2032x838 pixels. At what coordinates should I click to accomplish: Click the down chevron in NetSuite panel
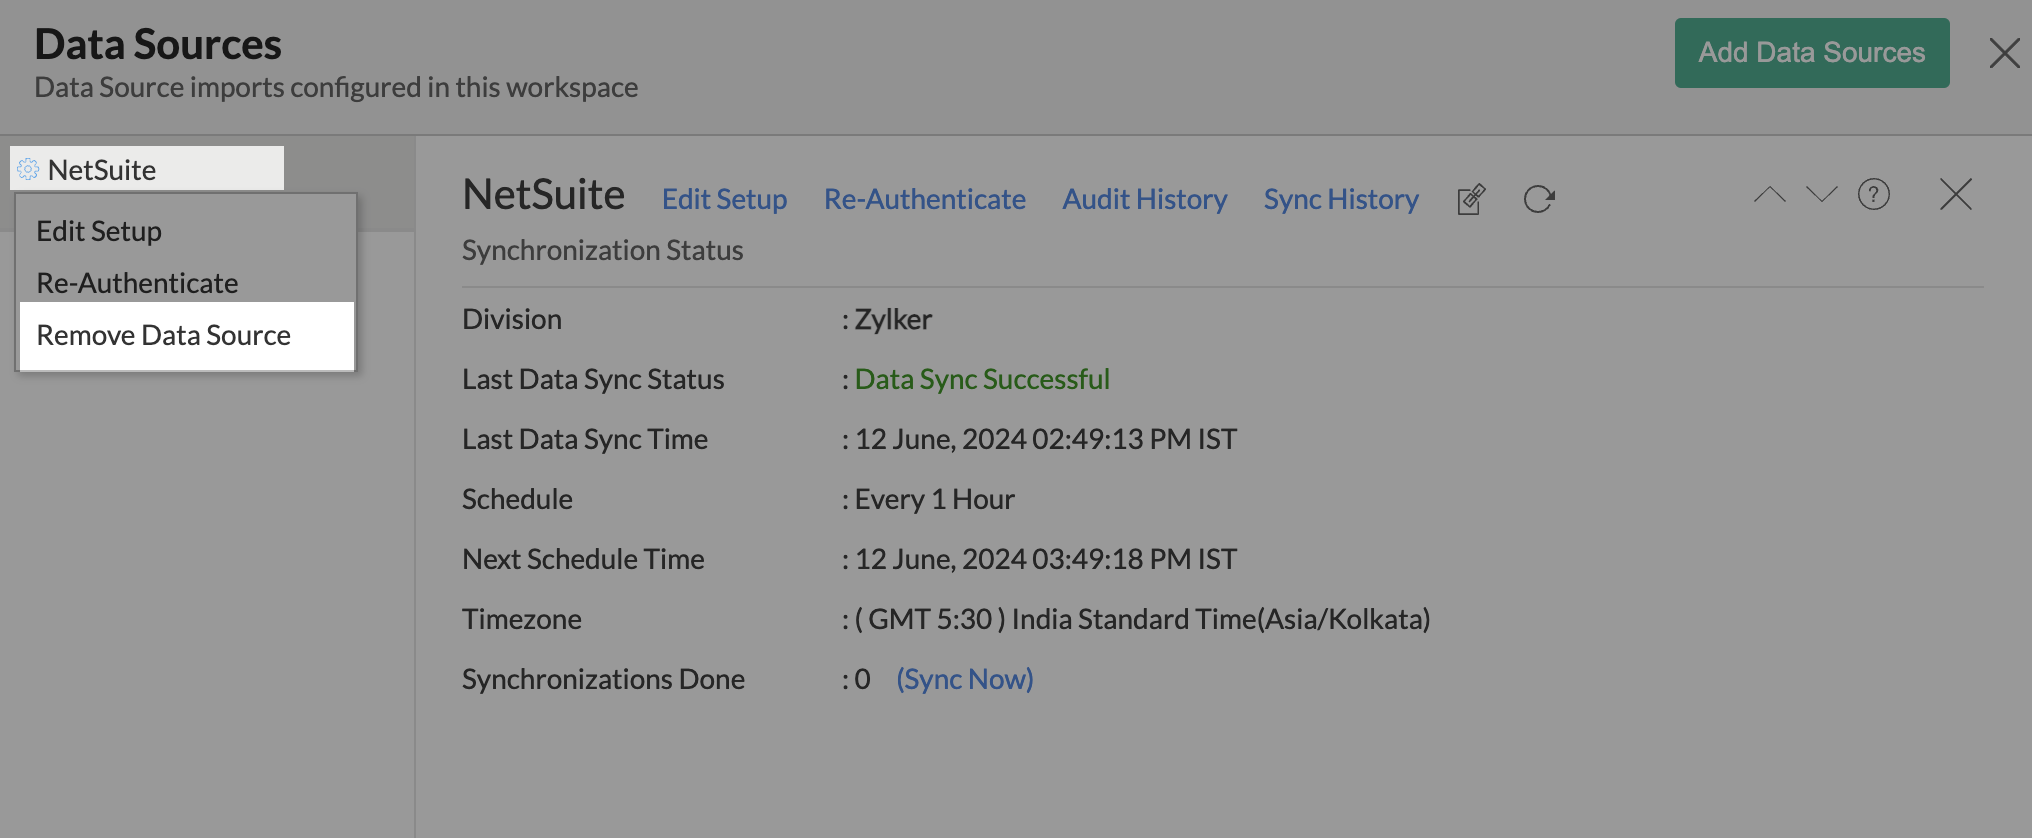pos(1822,194)
